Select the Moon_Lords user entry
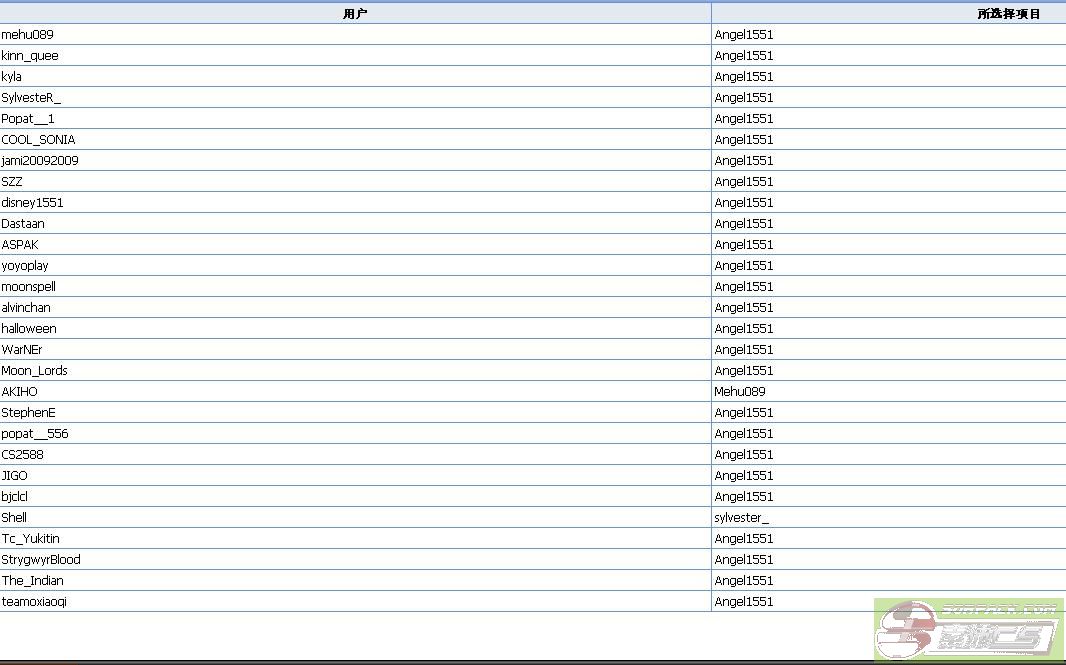 point(35,371)
